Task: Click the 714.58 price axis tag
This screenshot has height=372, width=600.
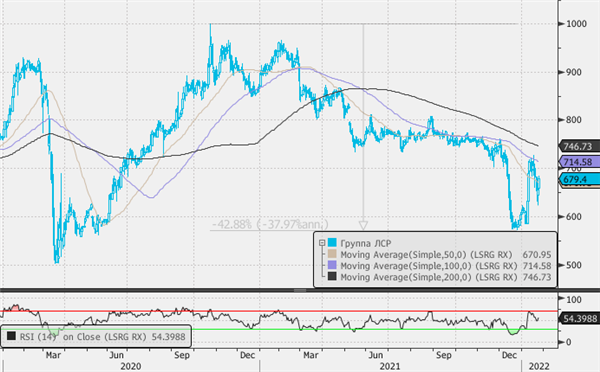Action: click(x=580, y=162)
